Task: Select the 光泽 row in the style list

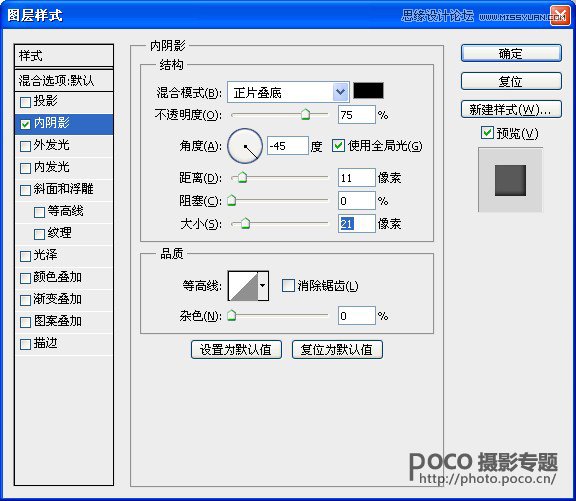Action: (x=64, y=256)
